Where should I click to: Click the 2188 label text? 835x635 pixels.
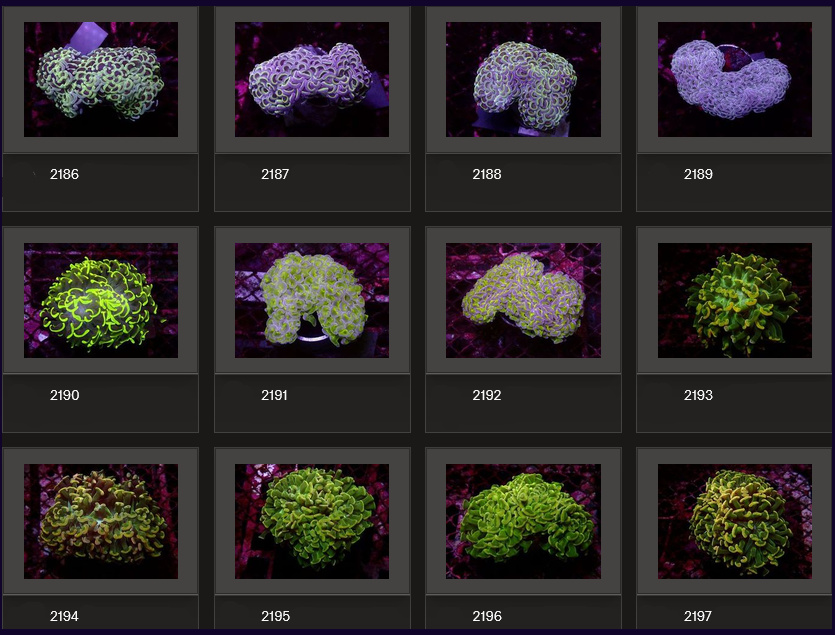[487, 174]
